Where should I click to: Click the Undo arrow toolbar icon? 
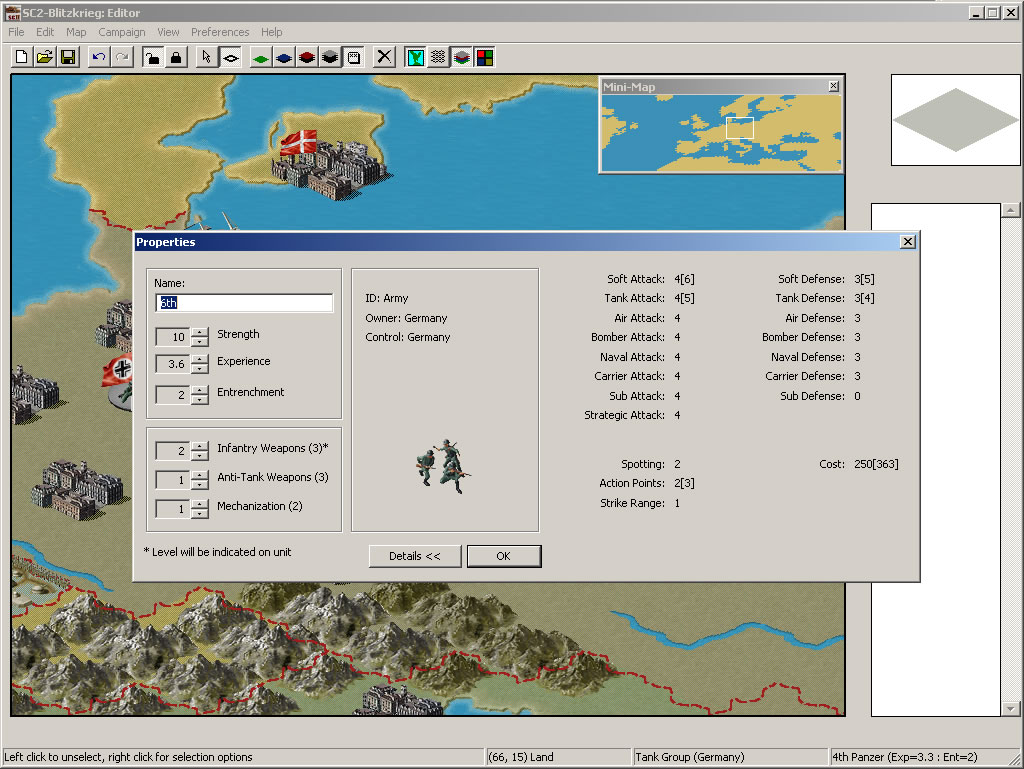pyautogui.click(x=98, y=57)
